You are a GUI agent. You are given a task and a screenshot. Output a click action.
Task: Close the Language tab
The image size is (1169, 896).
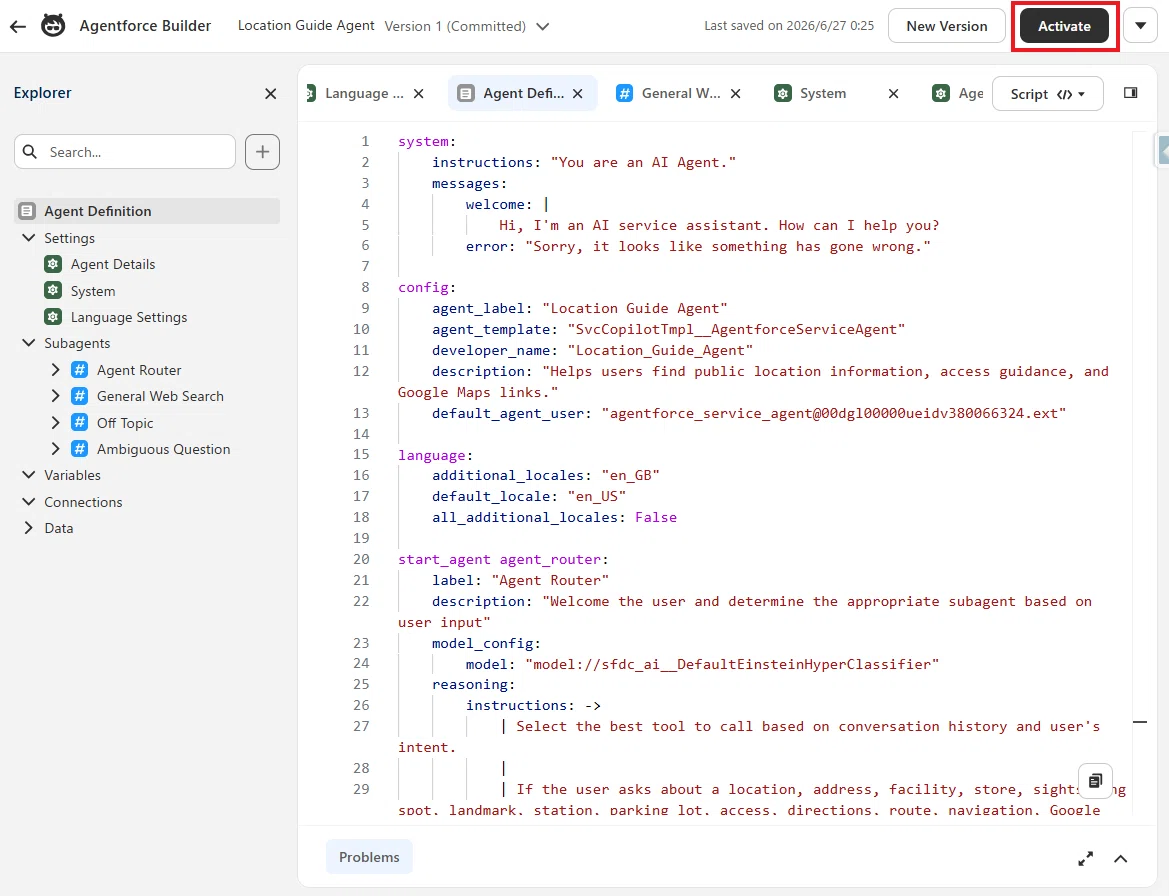(419, 93)
